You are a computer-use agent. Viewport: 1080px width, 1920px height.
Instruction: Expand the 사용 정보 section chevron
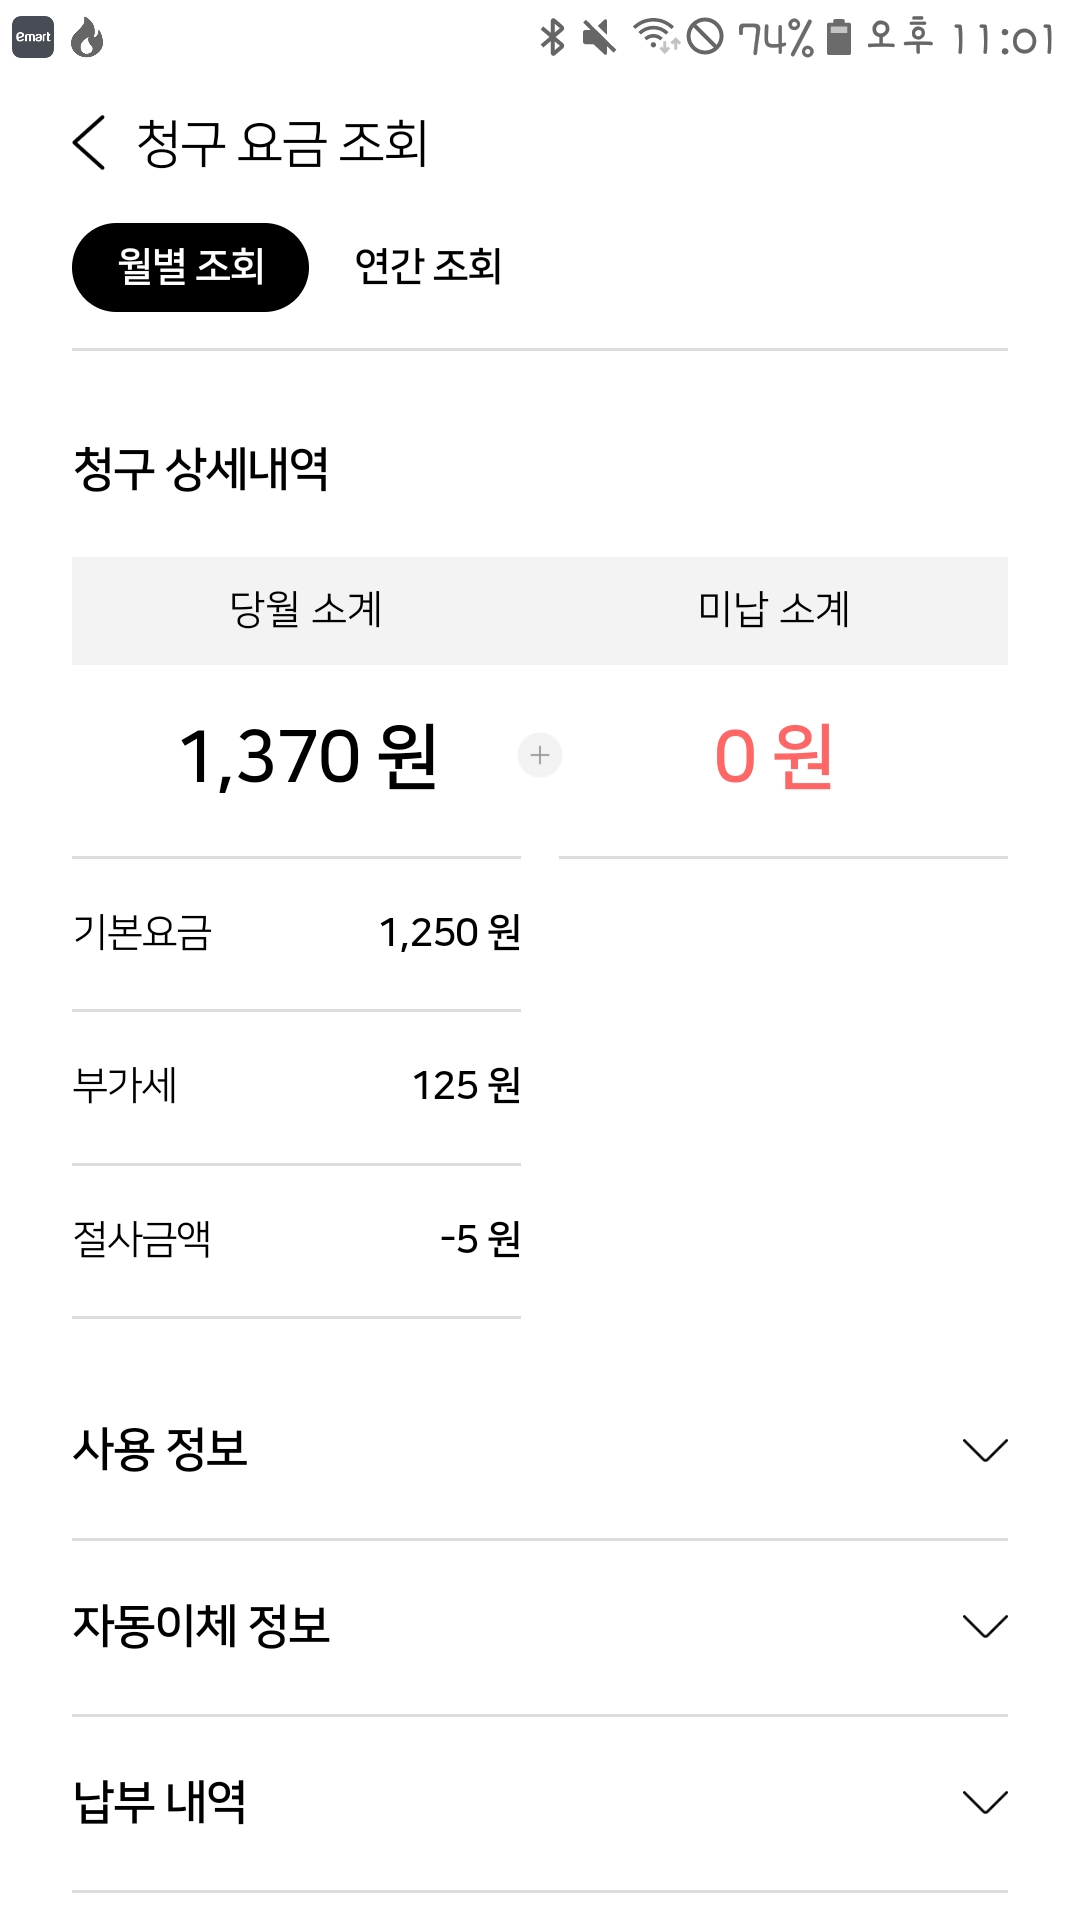click(984, 1450)
